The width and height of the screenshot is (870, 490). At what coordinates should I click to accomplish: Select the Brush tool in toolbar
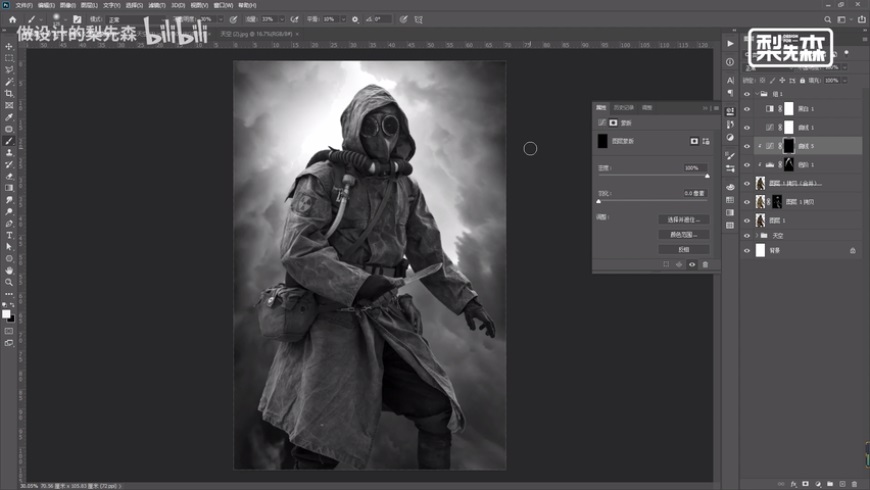click(9, 141)
